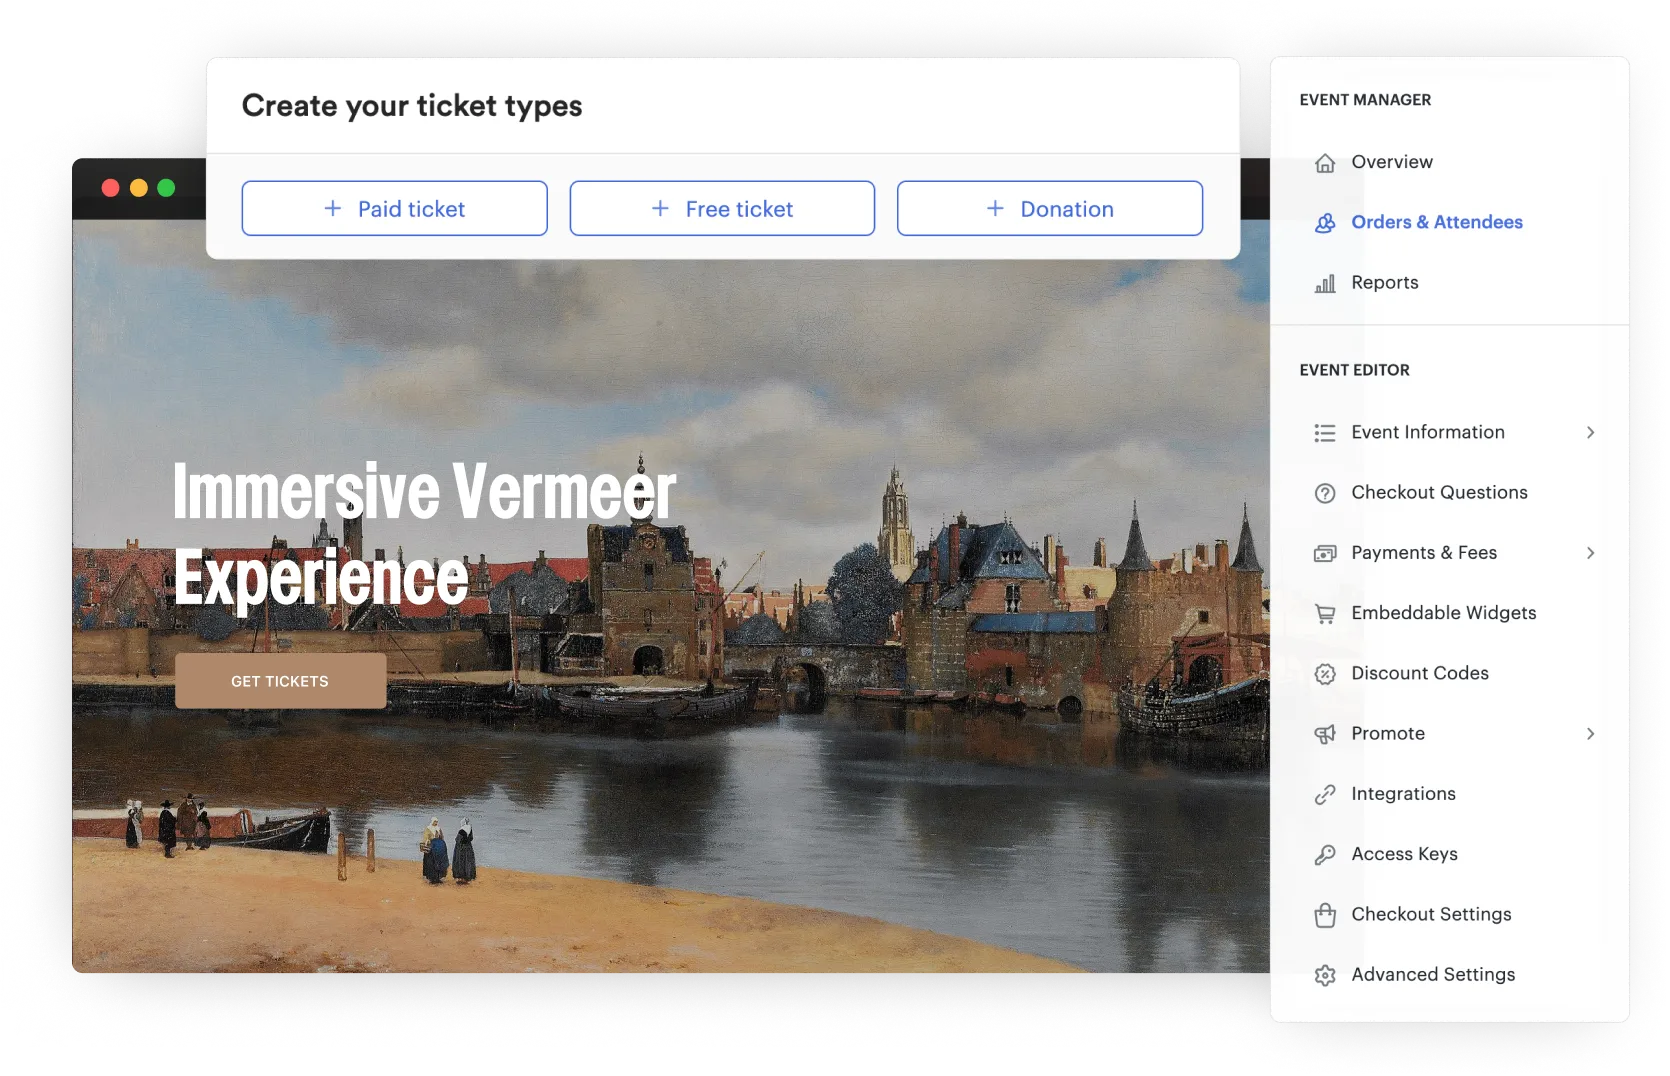The height and width of the screenshot is (1076, 1670).
Task: Click the red close window dot
Action: pos(111,188)
